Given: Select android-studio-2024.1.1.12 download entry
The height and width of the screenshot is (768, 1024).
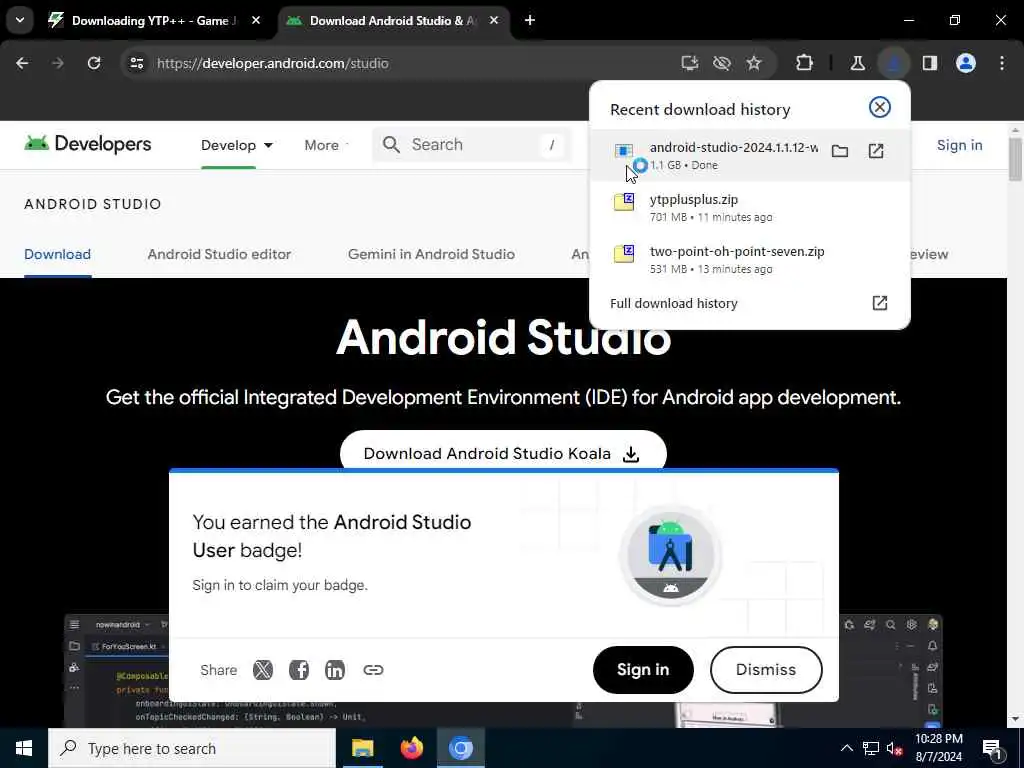Looking at the screenshot, I should tap(750, 155).
